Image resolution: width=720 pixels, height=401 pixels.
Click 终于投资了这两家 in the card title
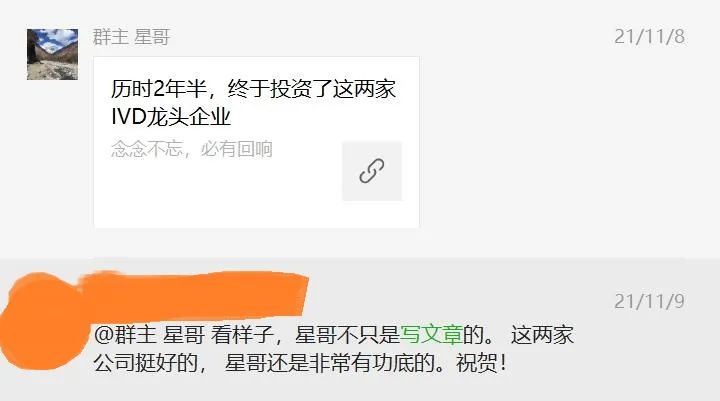tap(311, 89)
